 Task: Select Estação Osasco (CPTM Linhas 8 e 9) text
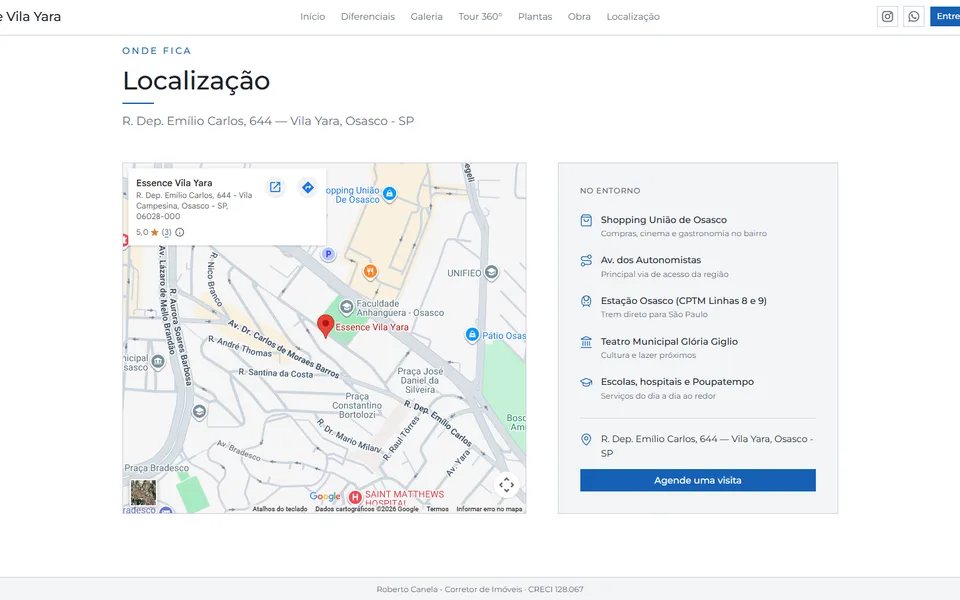point(683,301)
